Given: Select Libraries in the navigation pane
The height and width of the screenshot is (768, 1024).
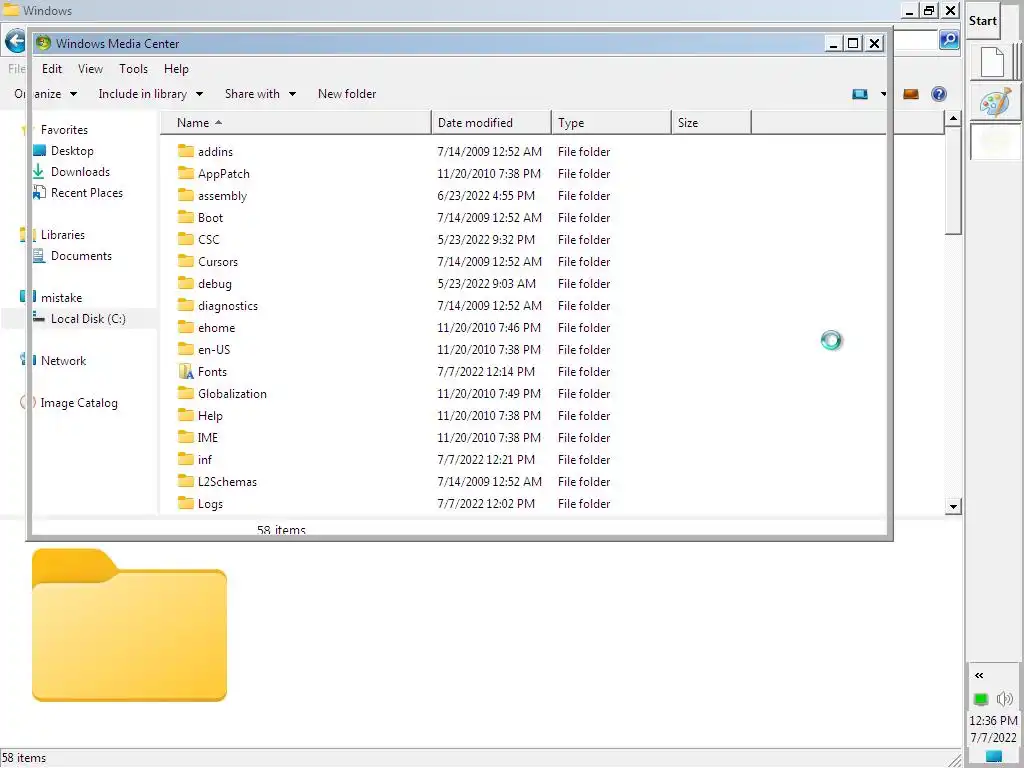Looking at the screenshot, I should 63,234.
